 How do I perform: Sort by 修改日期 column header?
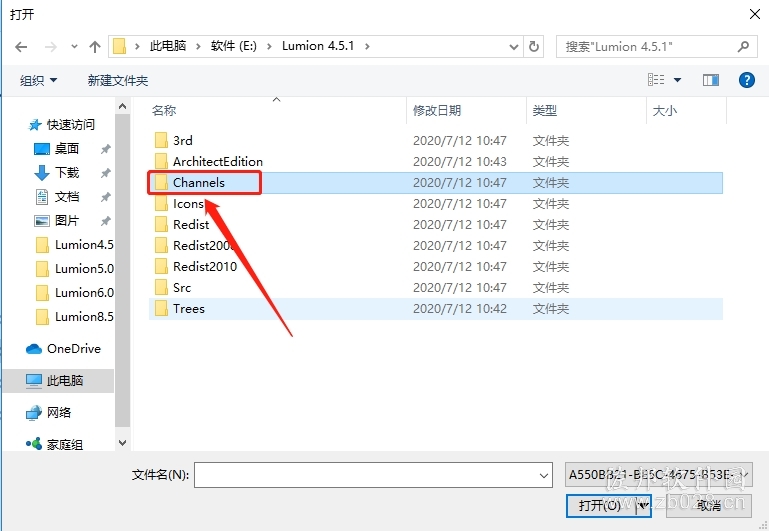[436, 110]
